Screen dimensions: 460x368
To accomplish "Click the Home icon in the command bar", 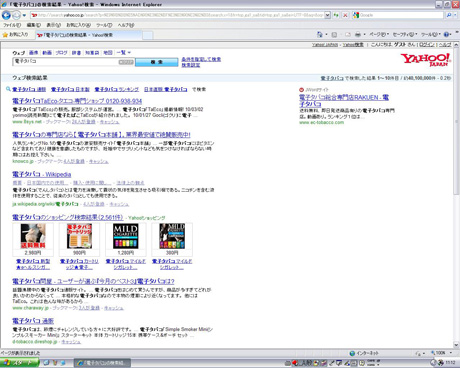I will point(319,34).
